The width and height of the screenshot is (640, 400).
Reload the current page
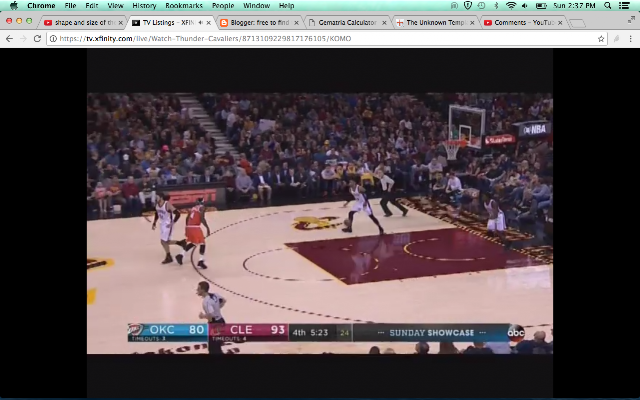tap(37, 38)
